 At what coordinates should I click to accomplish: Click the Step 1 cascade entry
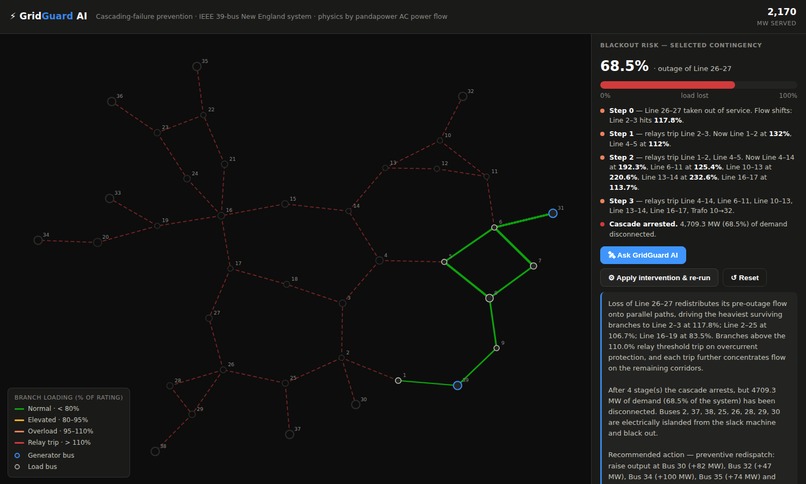pyautogui.click(x=698, y=139)
